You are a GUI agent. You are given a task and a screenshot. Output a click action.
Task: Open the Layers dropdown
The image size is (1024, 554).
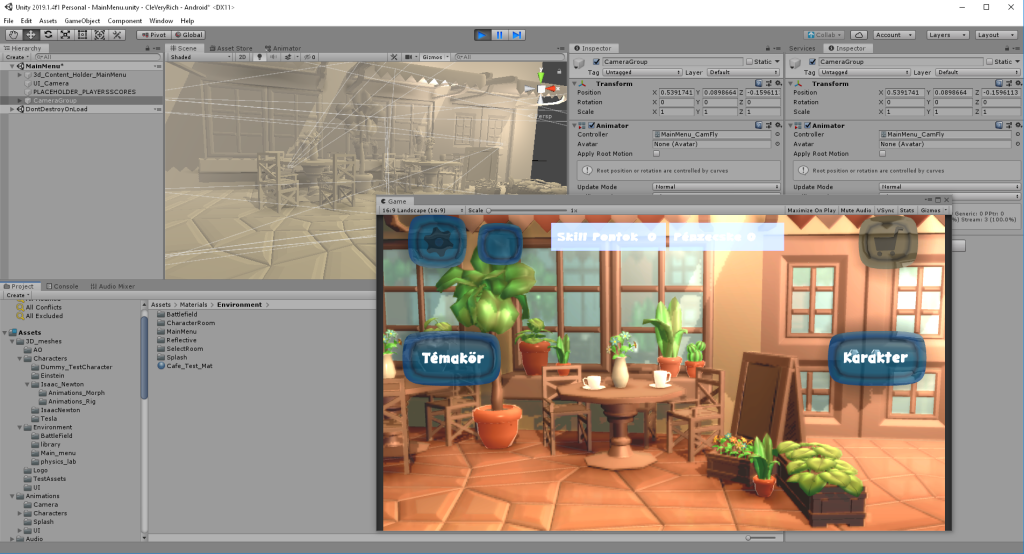[944, 35]
